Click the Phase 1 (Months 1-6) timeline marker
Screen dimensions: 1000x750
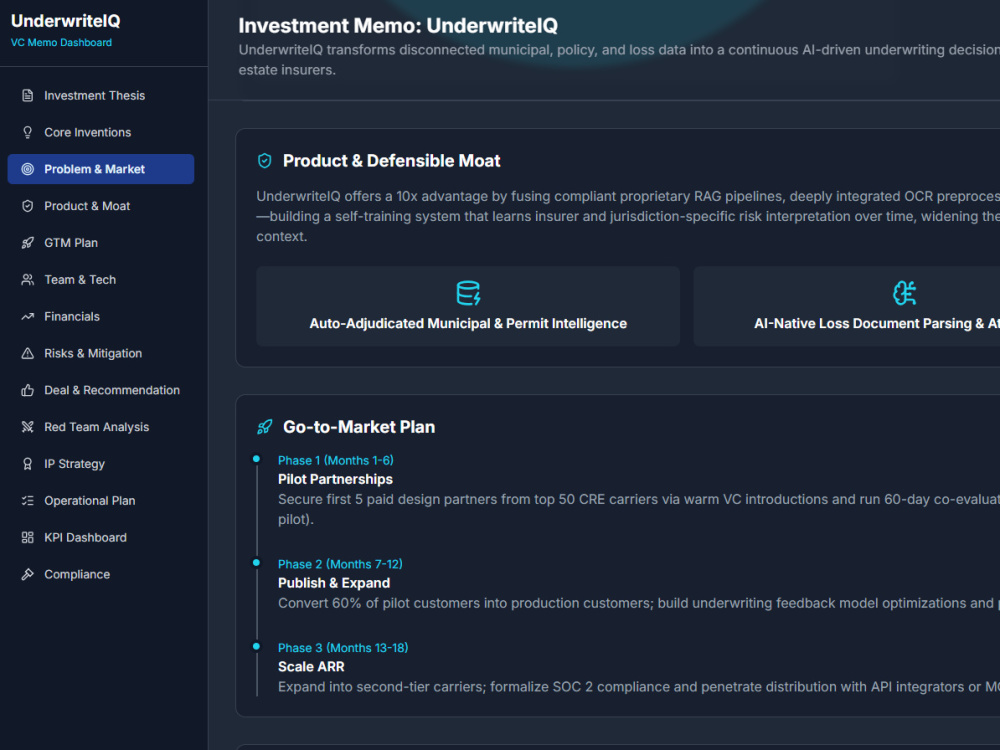tap(256, 459)
